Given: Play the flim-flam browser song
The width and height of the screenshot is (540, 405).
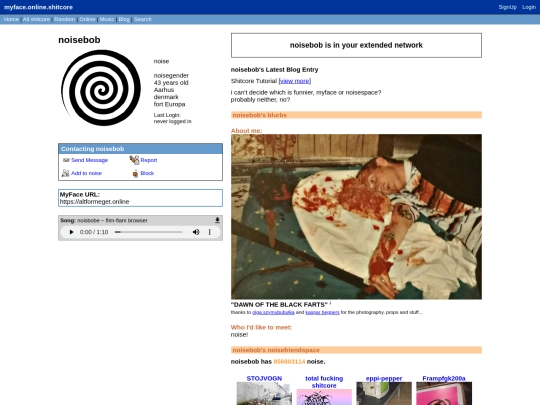Looking at the screenshot, I should click(71, 232).
